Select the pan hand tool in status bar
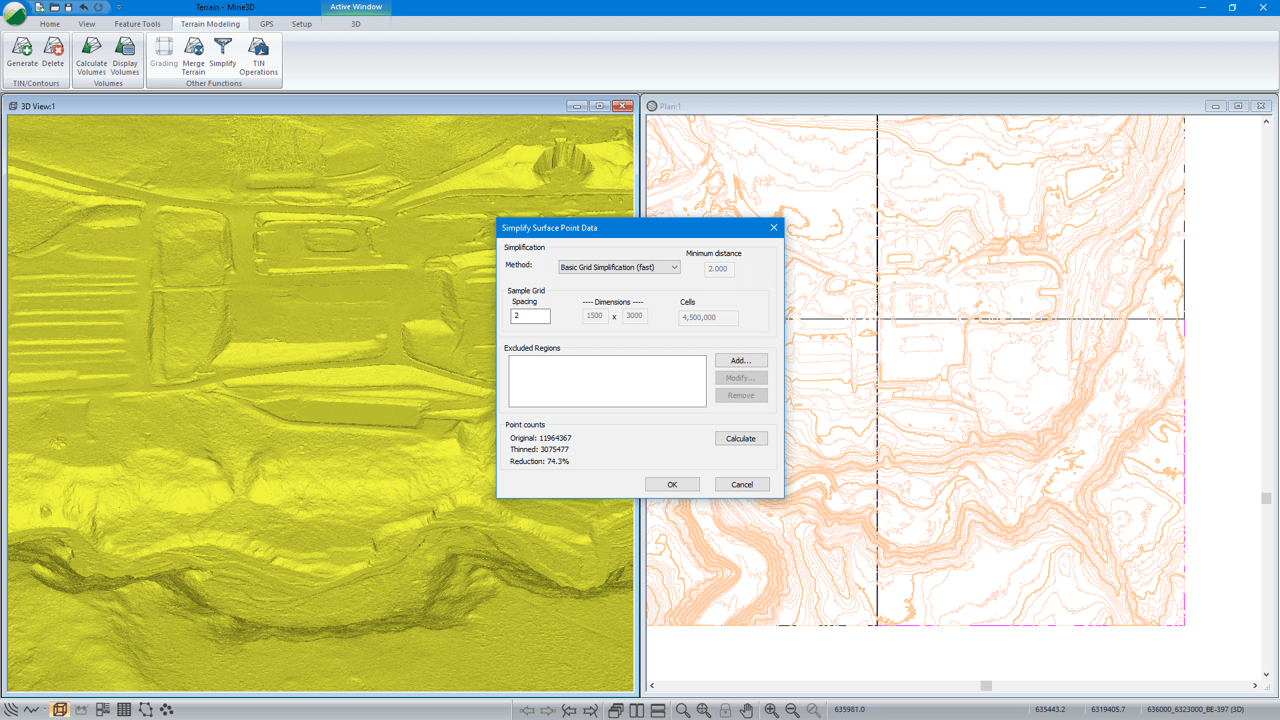 [746, 710]
